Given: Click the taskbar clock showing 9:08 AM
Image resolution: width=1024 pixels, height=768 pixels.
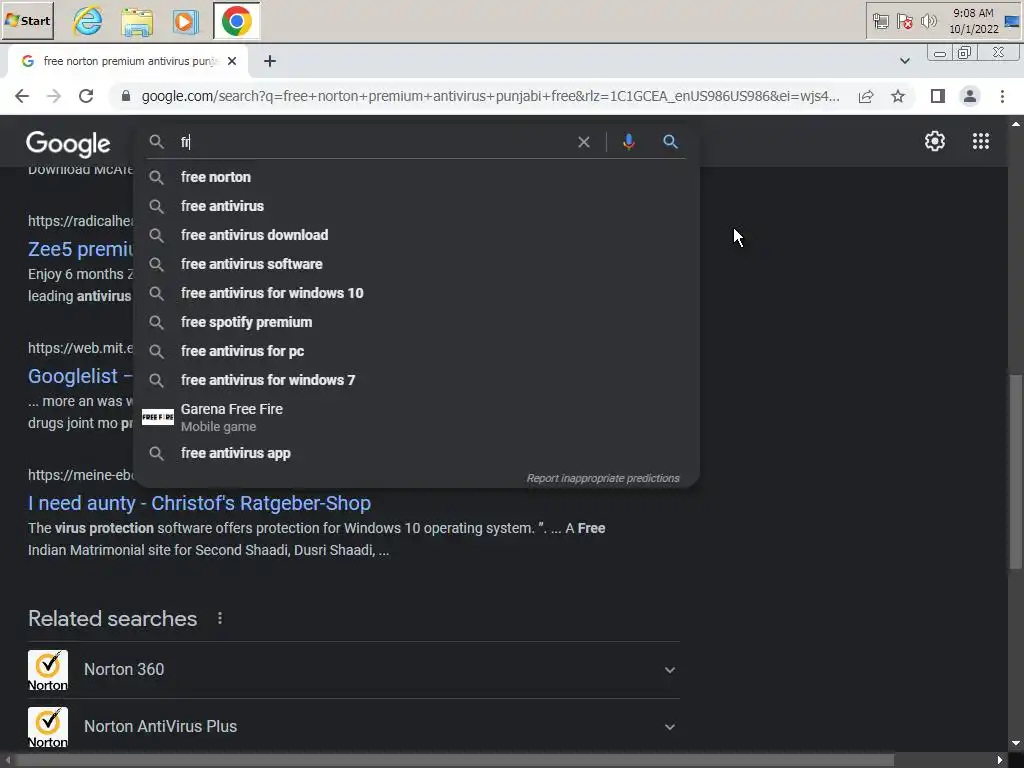Looking at the screenshot, I should 973,21.
